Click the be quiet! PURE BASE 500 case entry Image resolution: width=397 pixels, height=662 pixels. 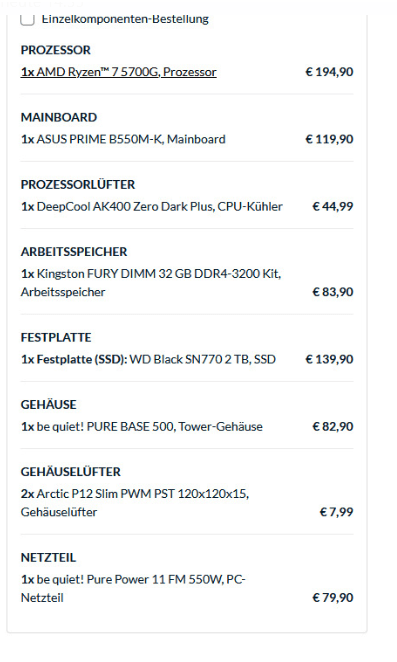[x=141, y=426]
